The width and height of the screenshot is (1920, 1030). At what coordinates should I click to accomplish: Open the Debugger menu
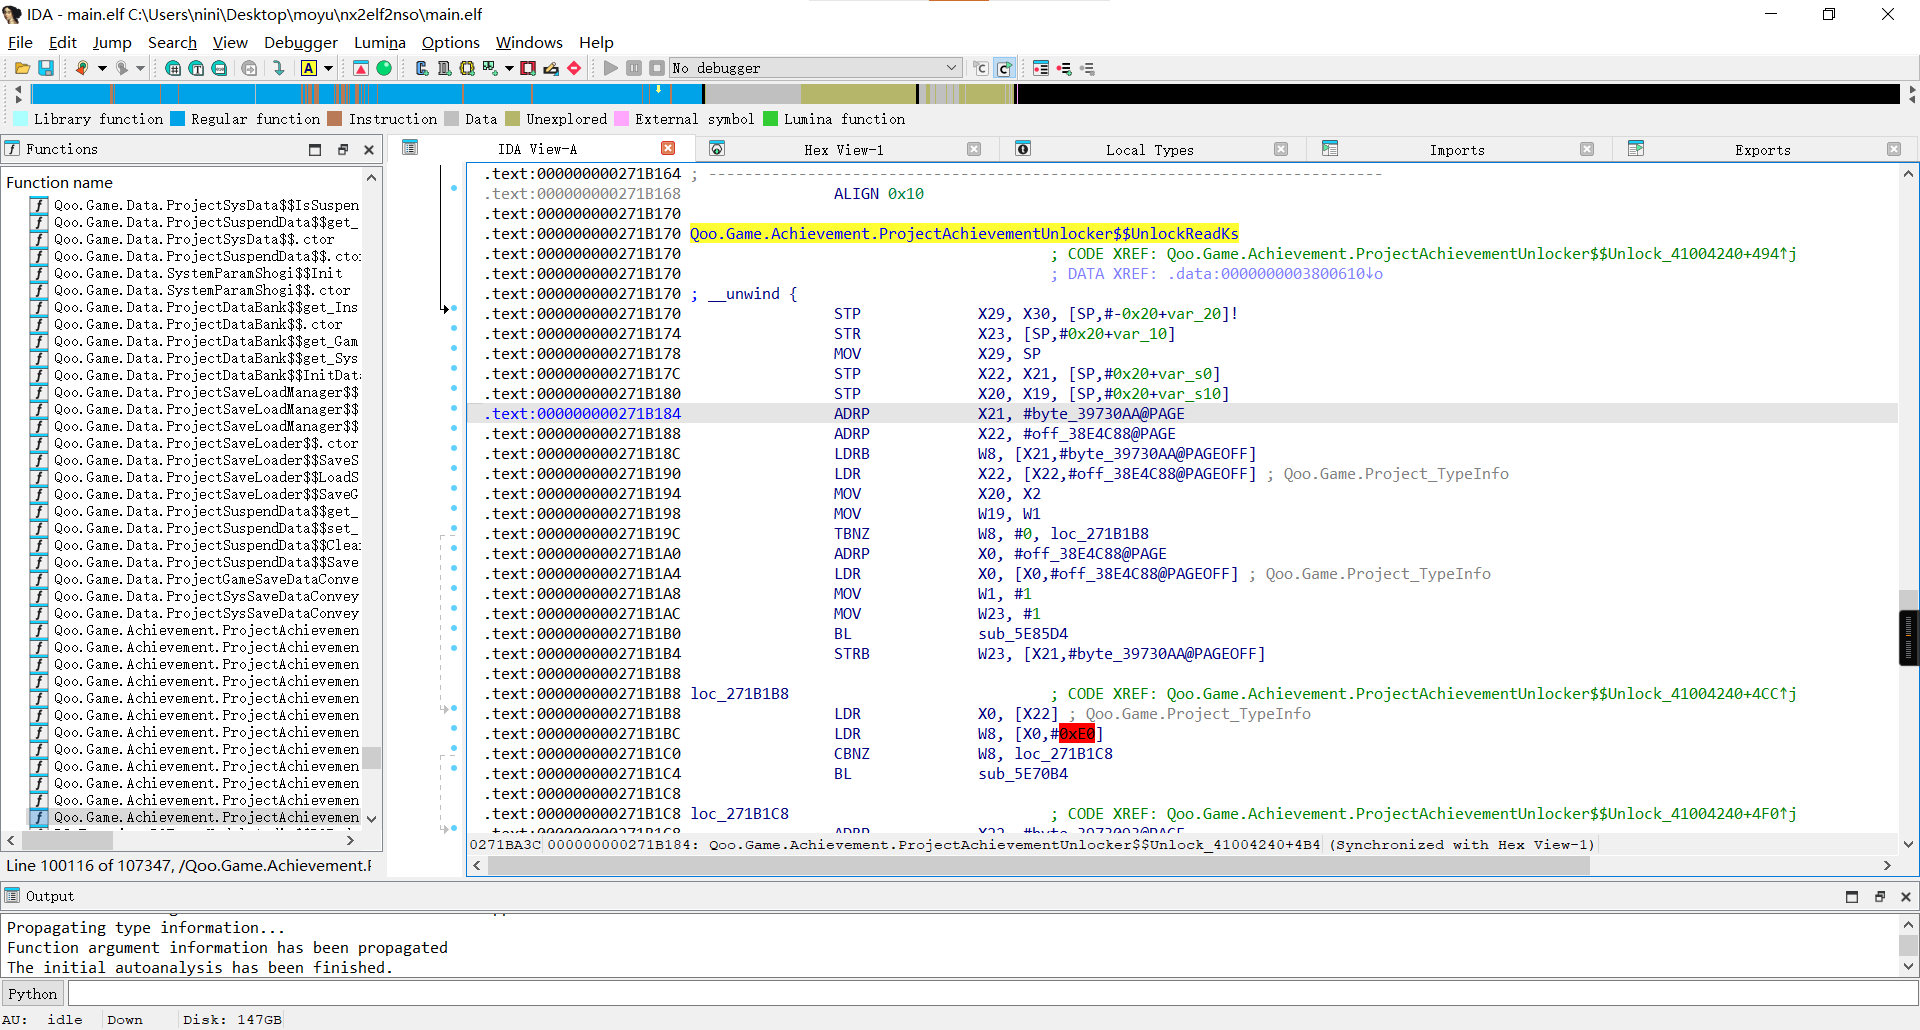point(301,42)
